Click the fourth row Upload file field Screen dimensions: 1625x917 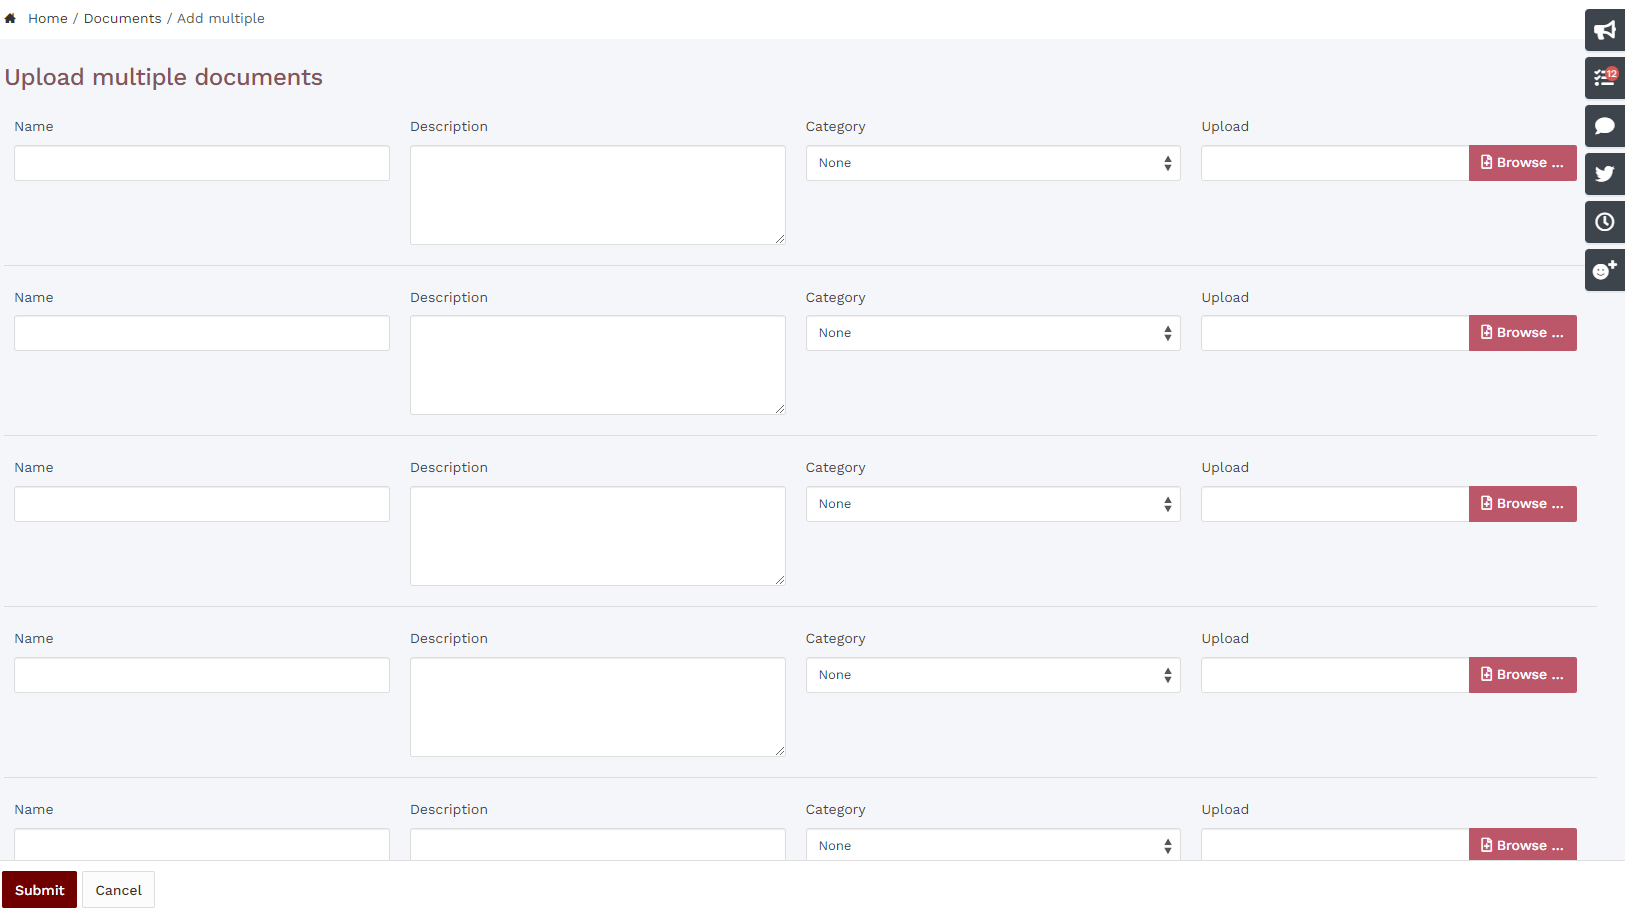coord(1334,675)
